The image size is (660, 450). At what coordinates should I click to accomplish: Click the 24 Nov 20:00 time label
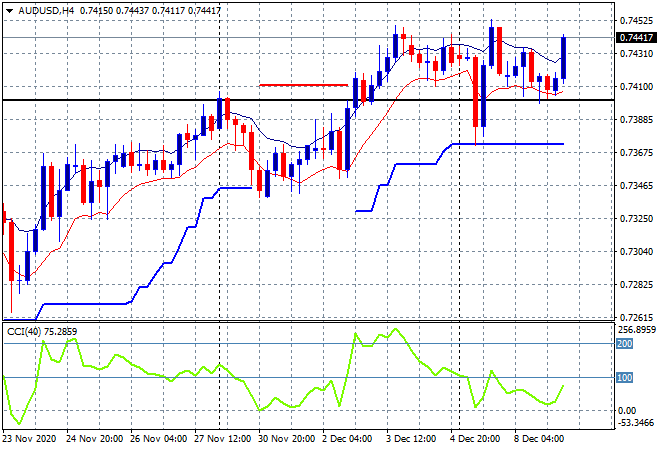tap(95, 439)
